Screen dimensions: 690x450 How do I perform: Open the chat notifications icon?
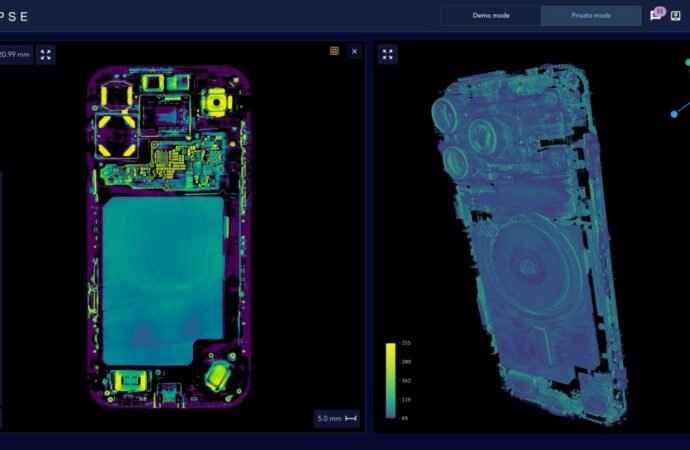coord(656,15)
